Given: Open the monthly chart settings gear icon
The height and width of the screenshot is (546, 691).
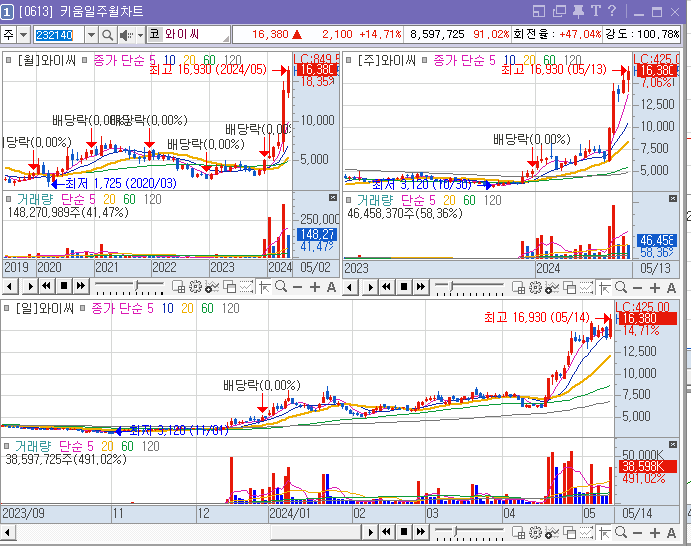Looking at the screenshot, I should [195, 287].
